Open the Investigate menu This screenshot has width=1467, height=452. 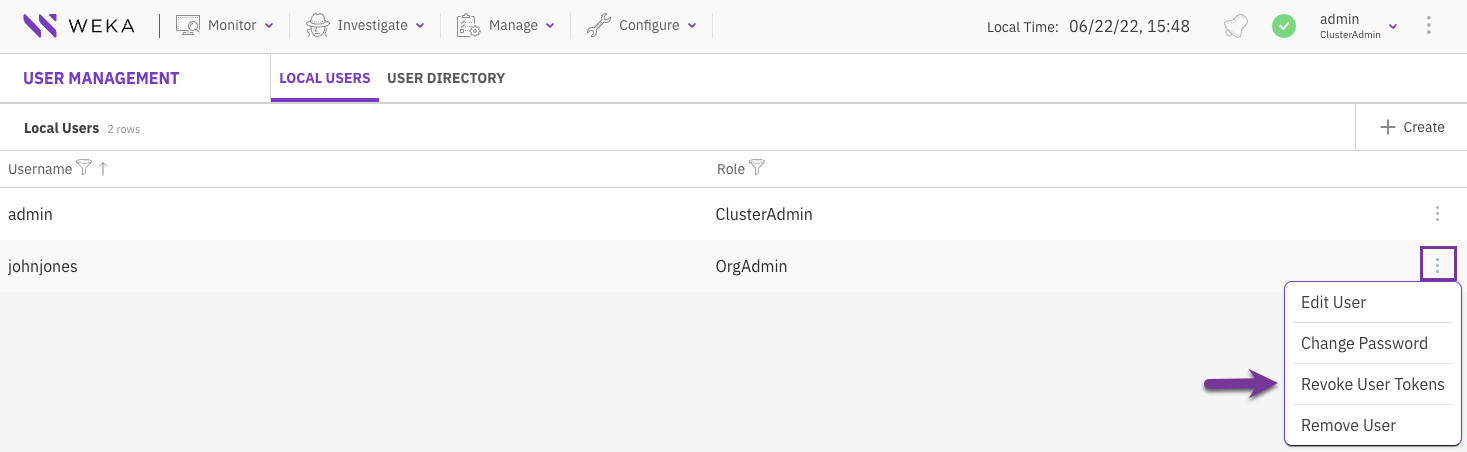pos(365,26)
